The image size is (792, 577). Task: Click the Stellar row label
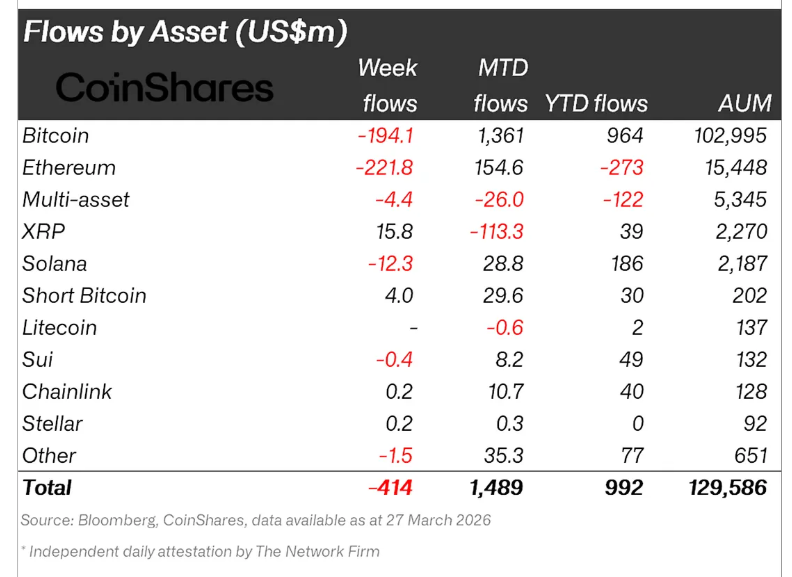click(52, 424)
